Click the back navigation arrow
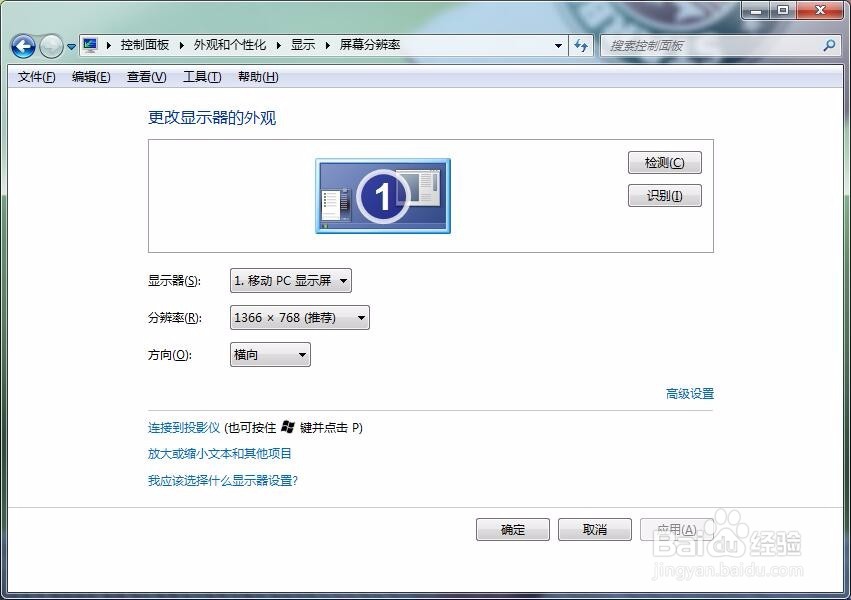Image resolution: width=851 pixels, height=600 pixels. [22, 46]
